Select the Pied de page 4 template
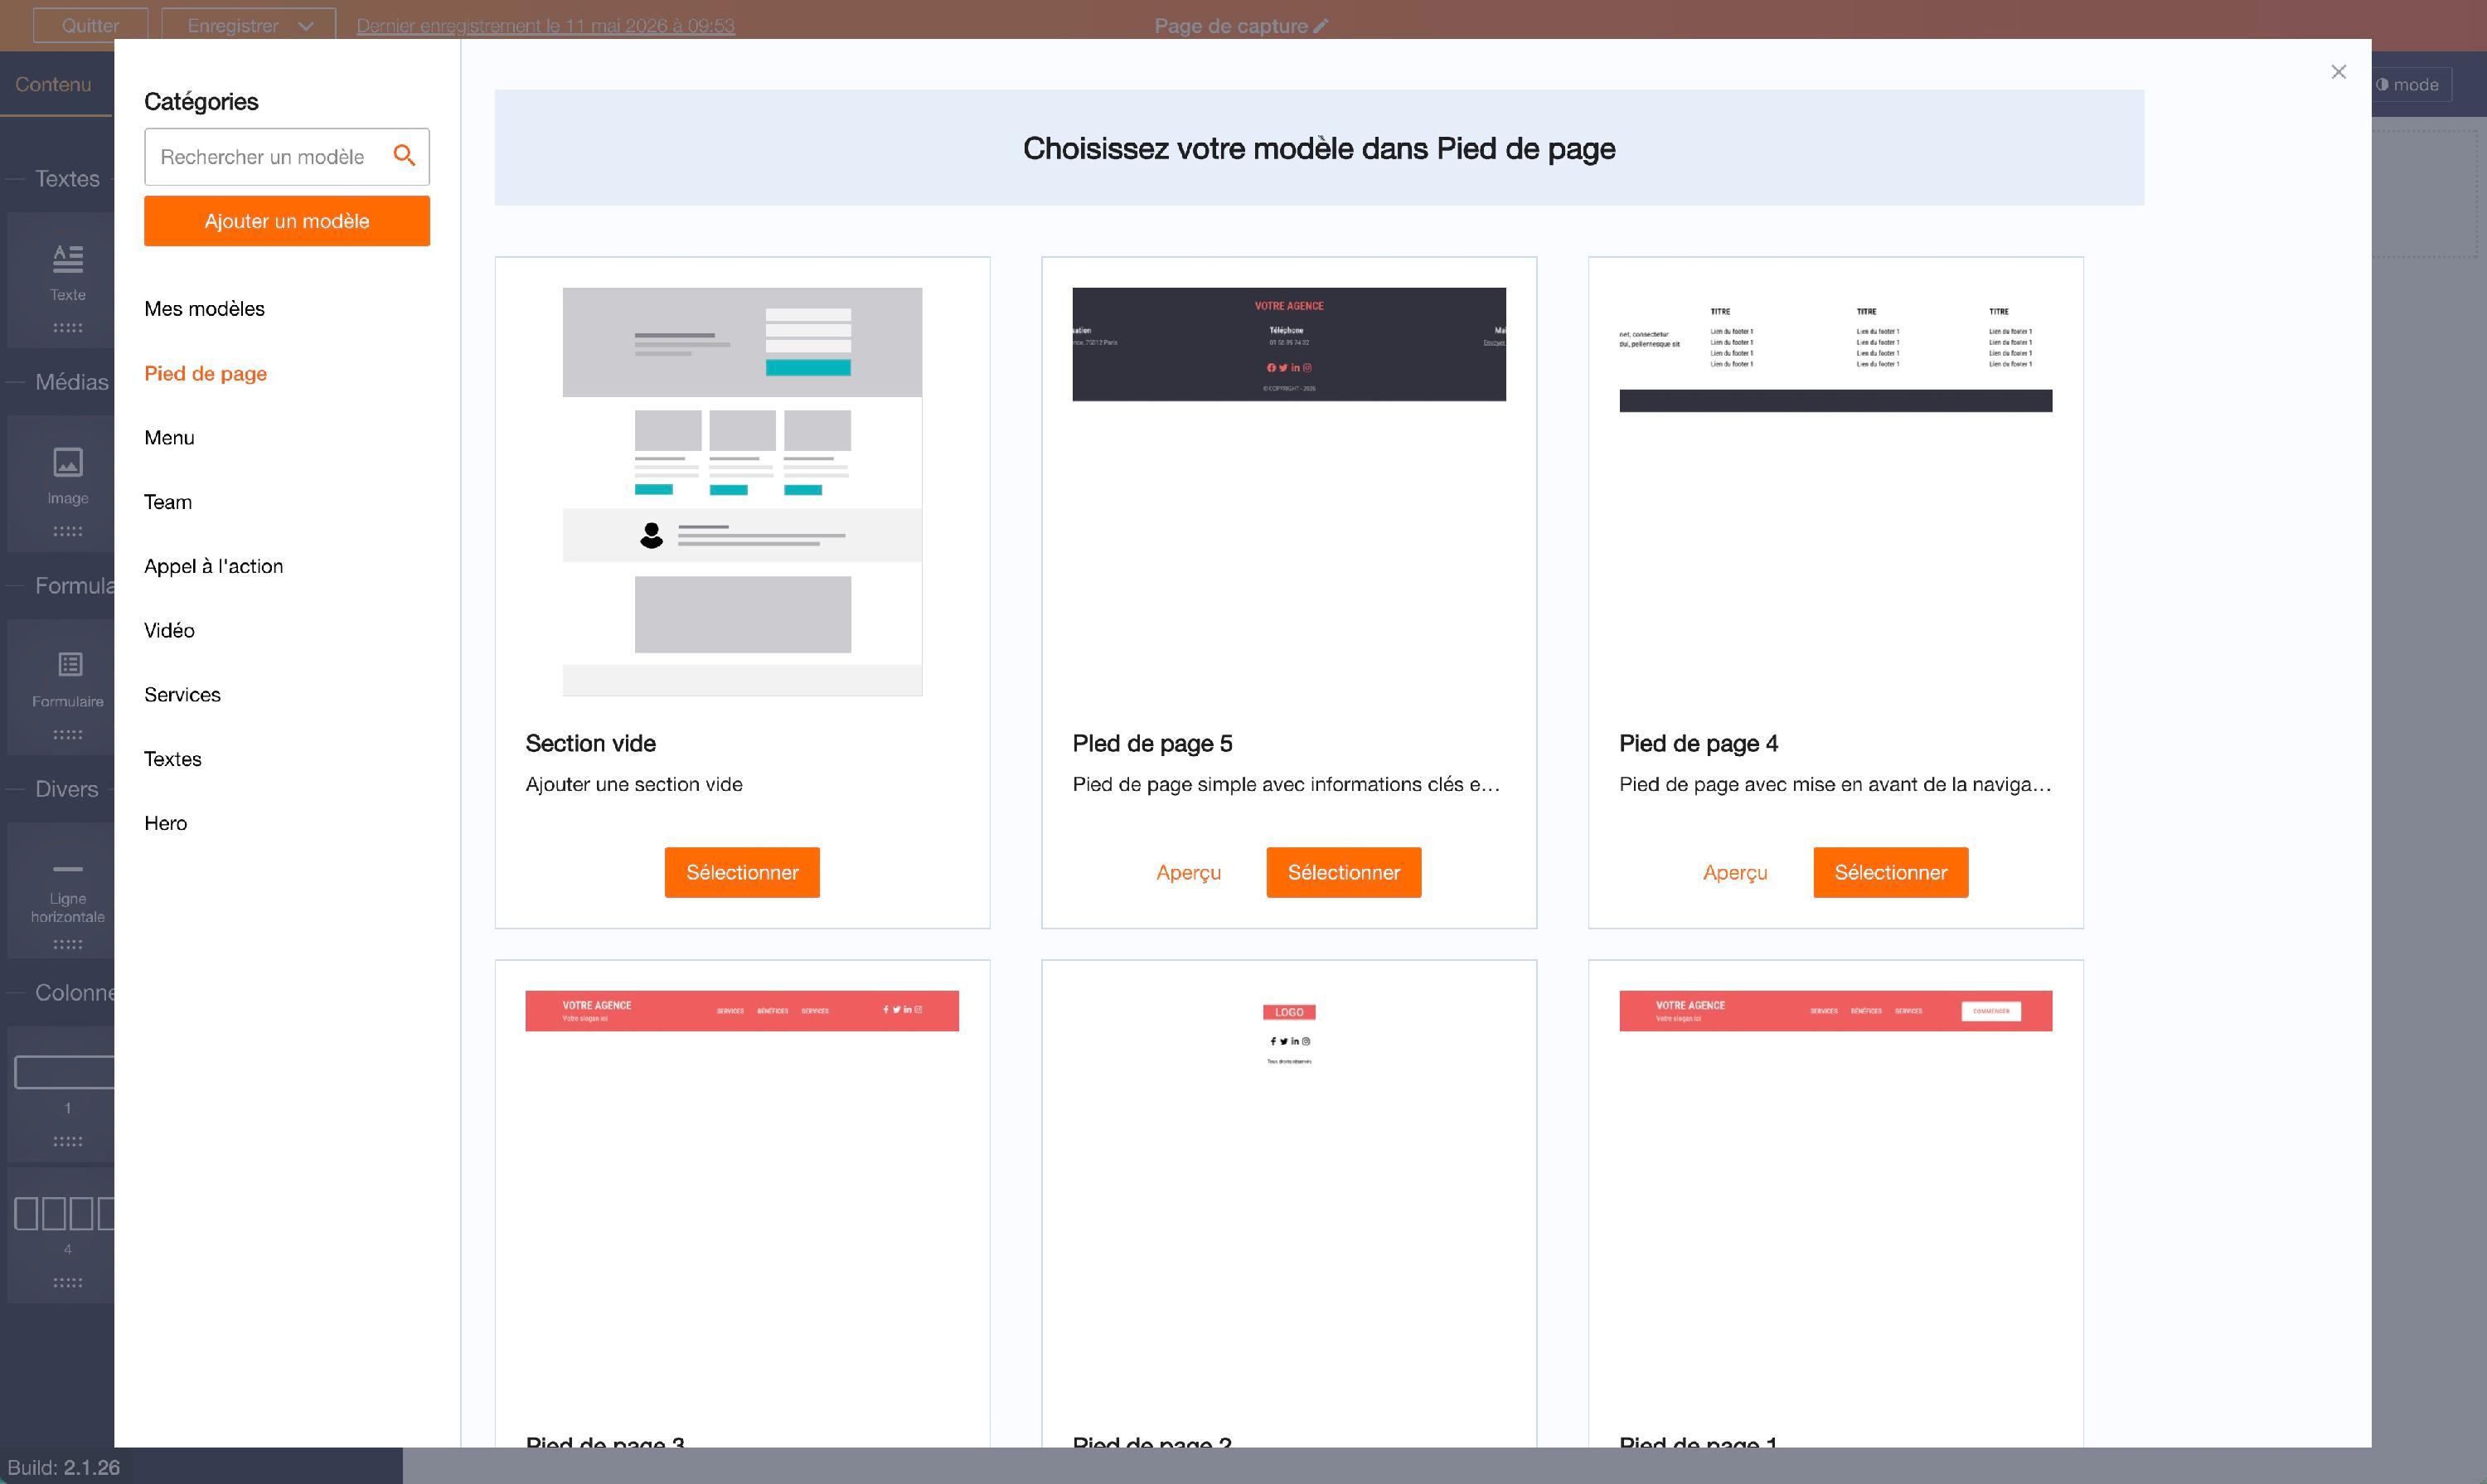This screenshot has width=2487, height=1484. (1890, 872)
